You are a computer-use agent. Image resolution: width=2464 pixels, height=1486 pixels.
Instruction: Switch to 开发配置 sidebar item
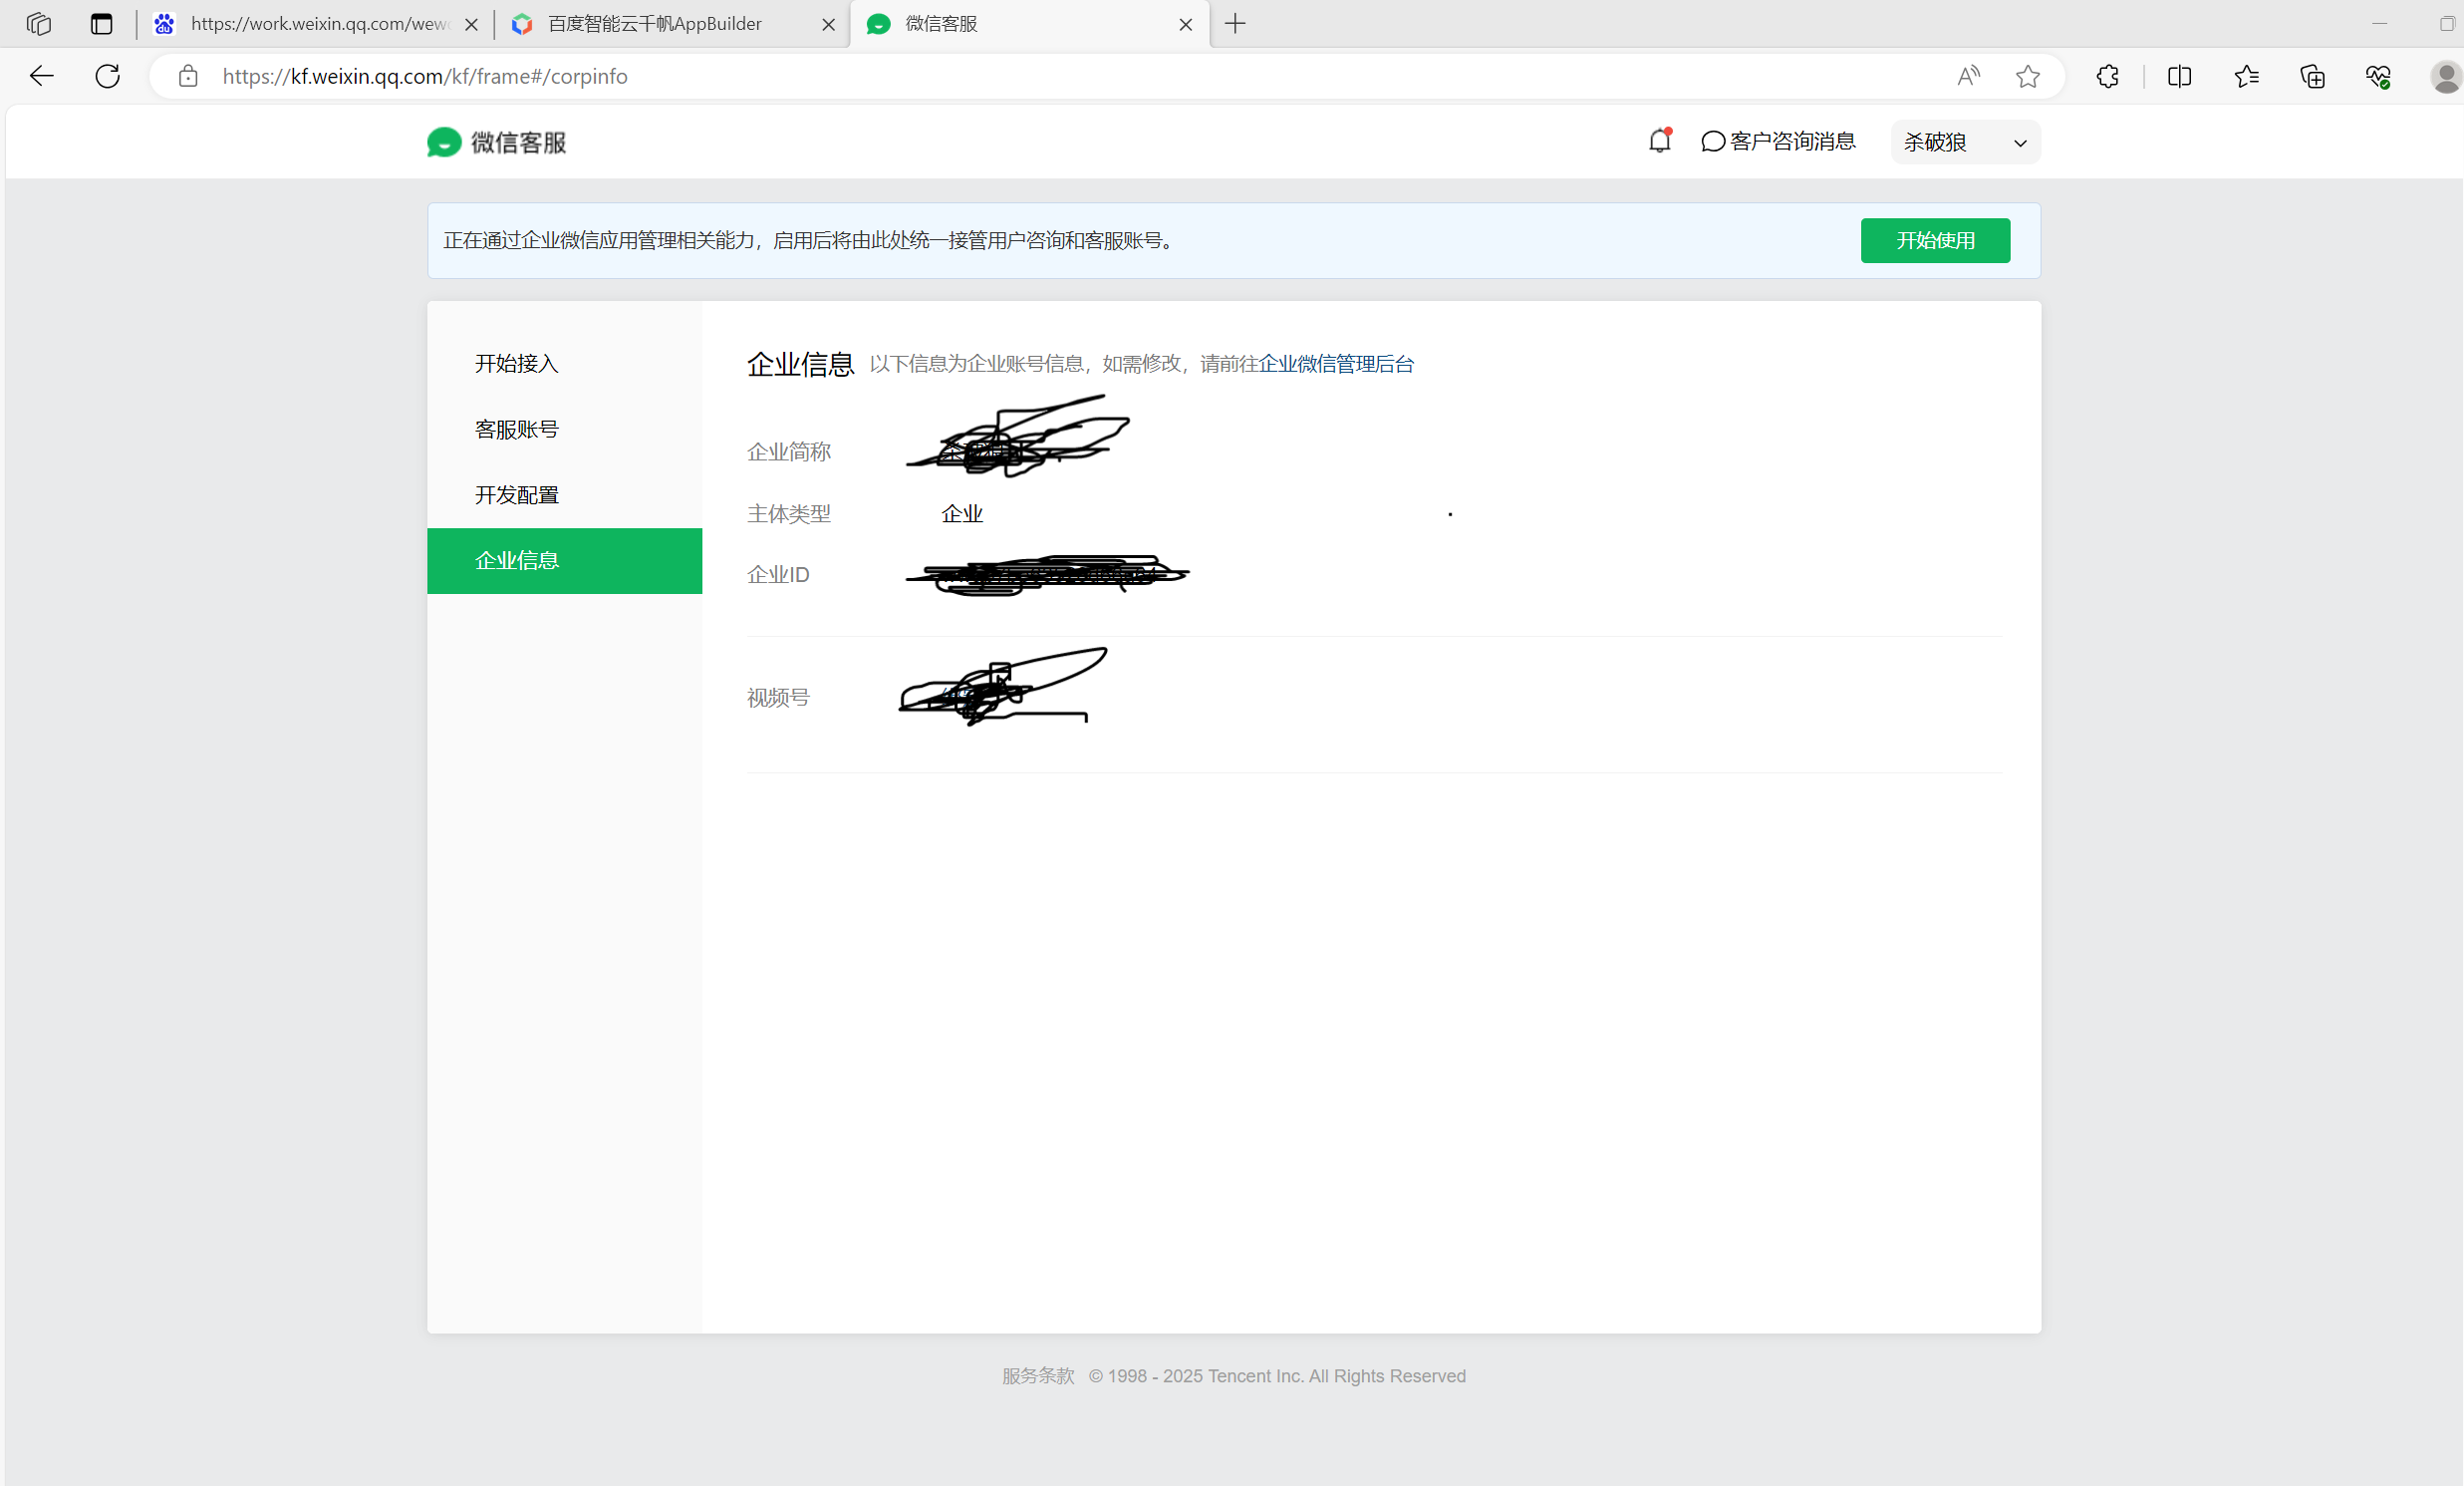point(516,494)
